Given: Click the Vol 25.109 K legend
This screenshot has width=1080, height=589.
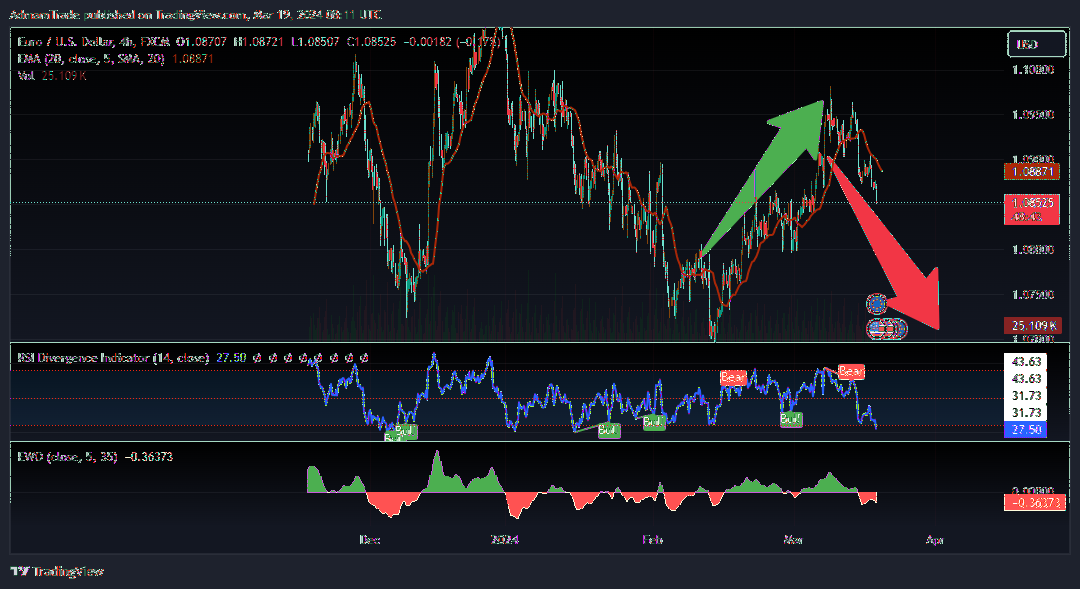Looking at the screenshot, I should point(52,76).
